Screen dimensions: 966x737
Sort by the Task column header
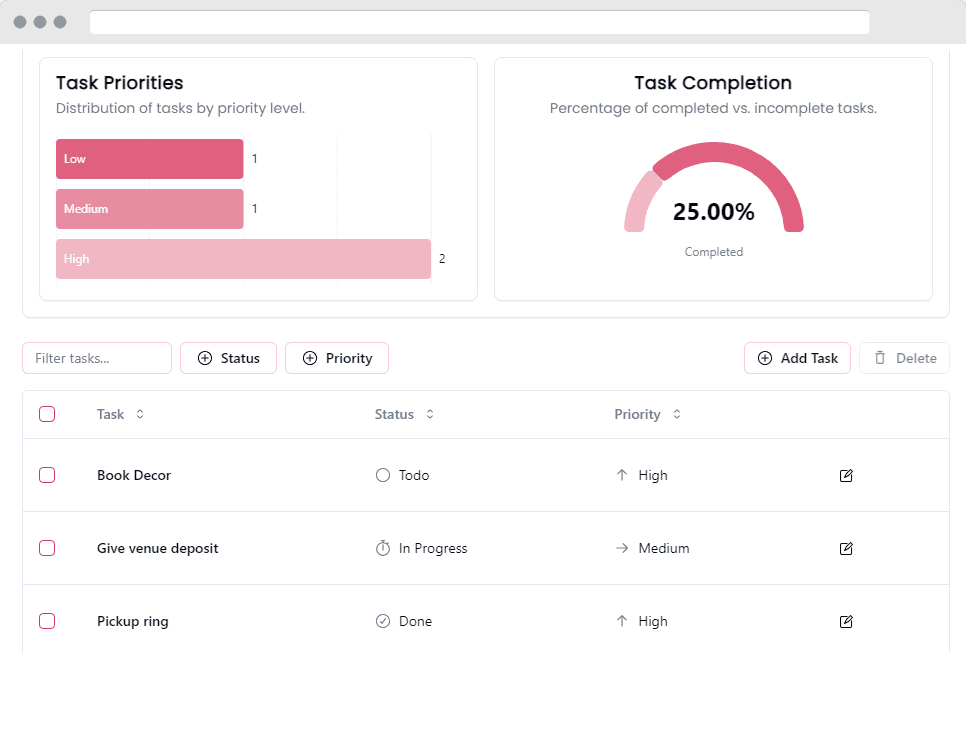[x=120, y=414]
